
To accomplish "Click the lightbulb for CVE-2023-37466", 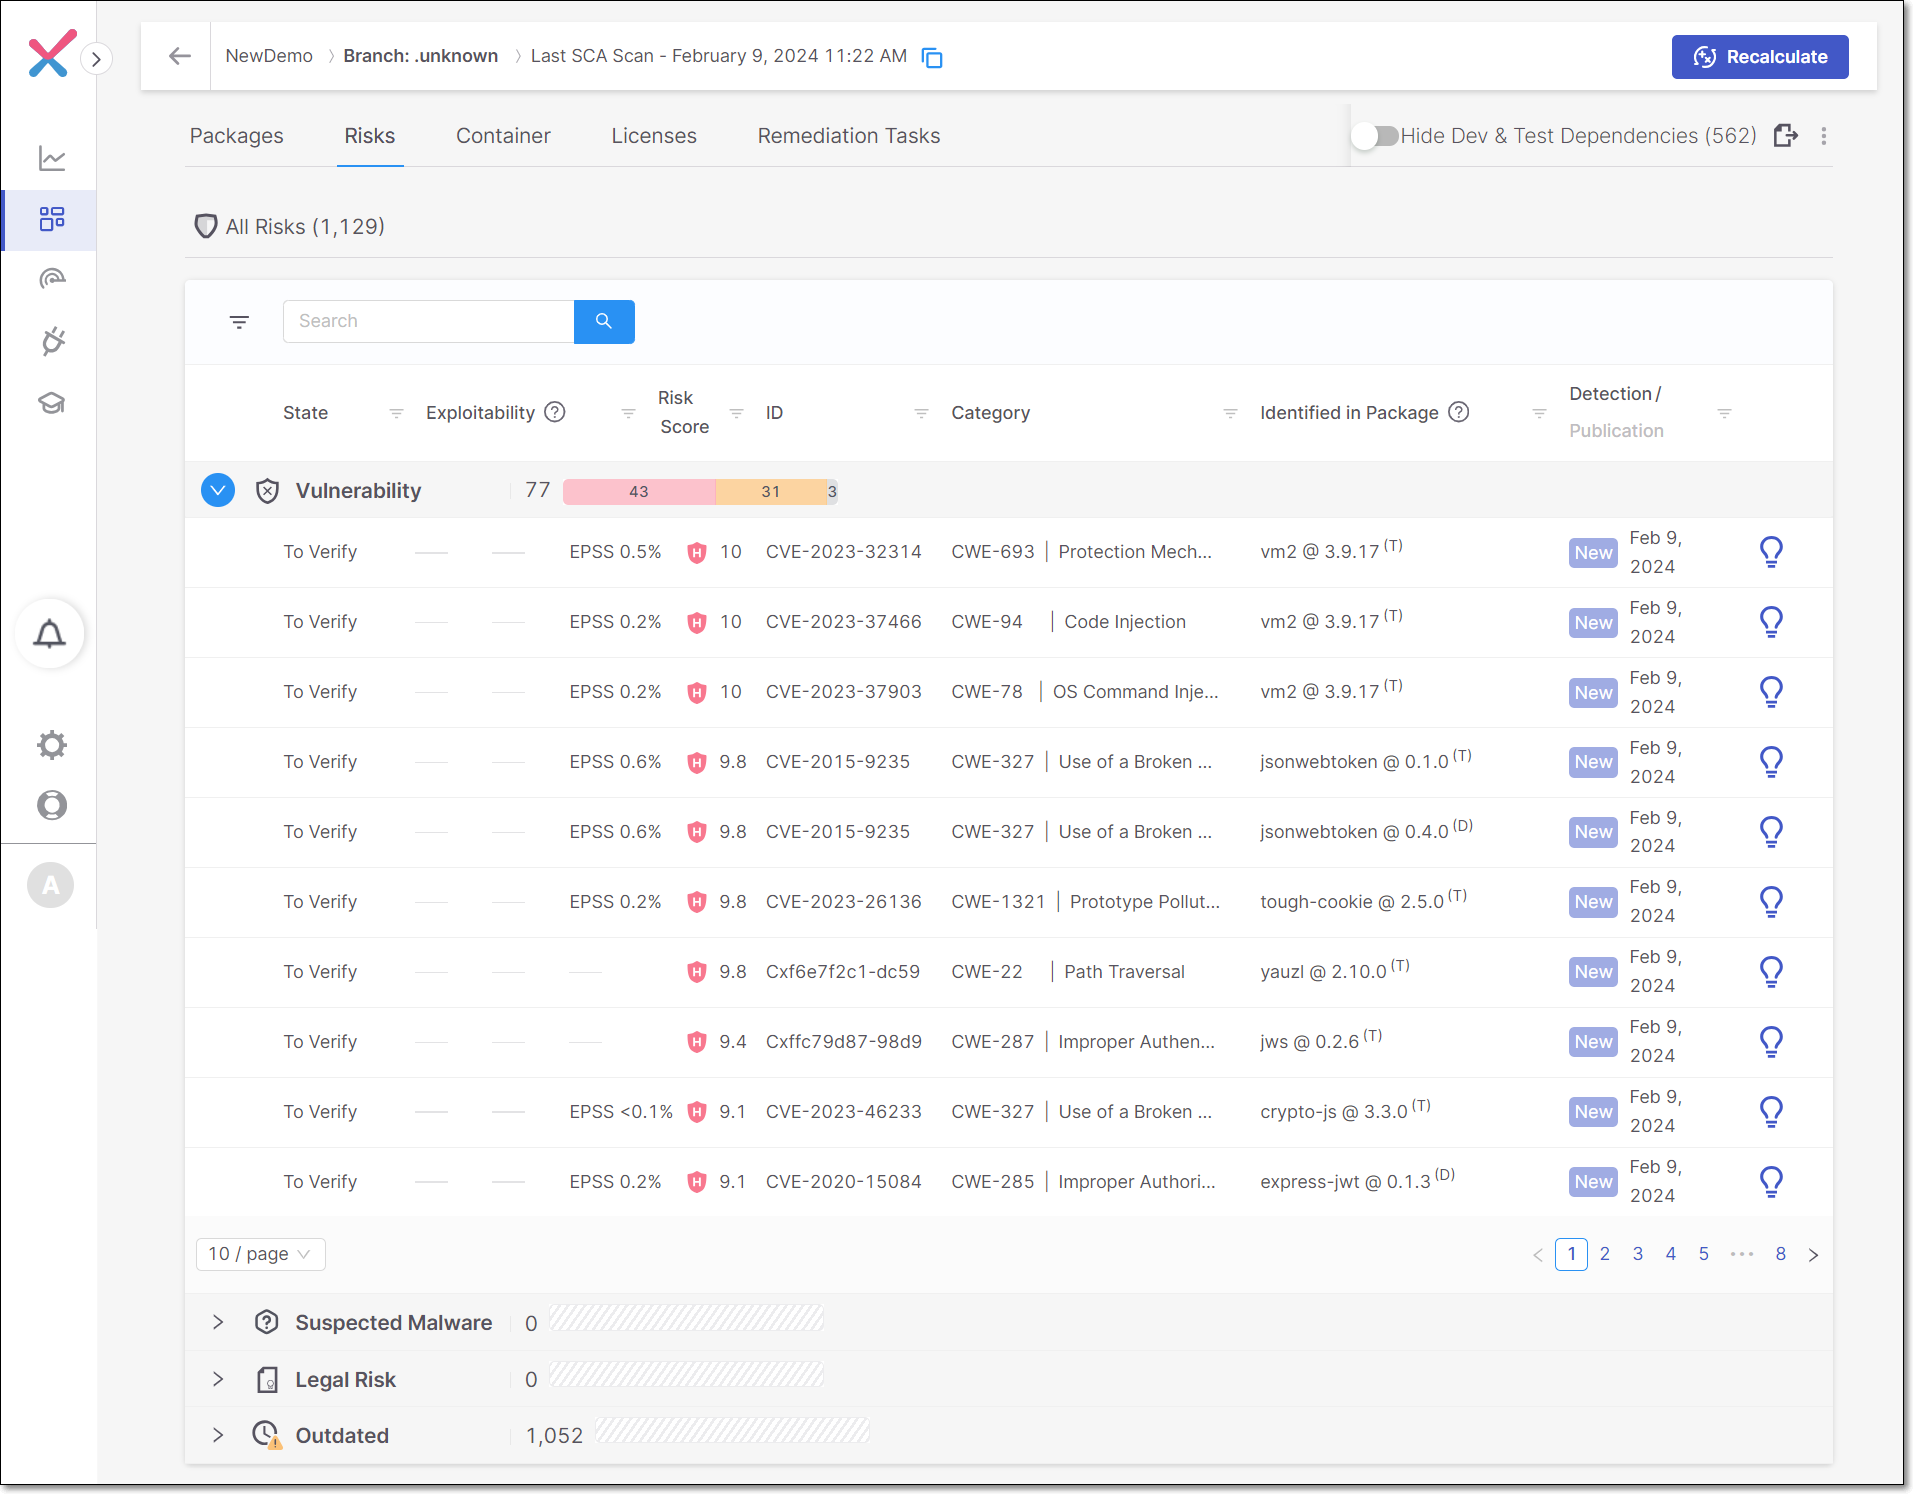I will pyautogui.click(x=1771, y=622).
